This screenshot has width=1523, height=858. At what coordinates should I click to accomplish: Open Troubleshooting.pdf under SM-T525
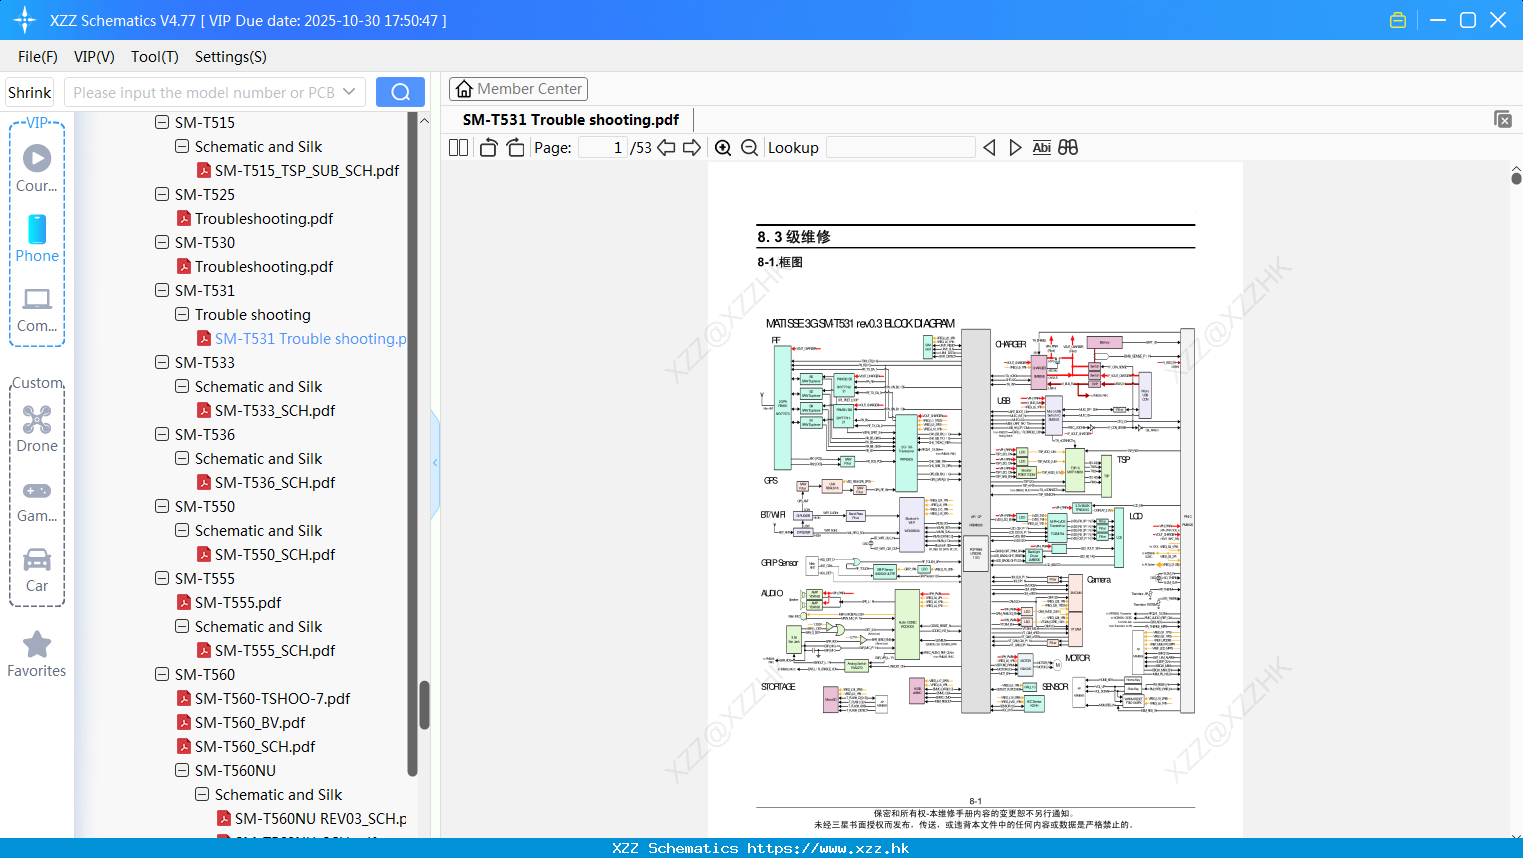254,219
